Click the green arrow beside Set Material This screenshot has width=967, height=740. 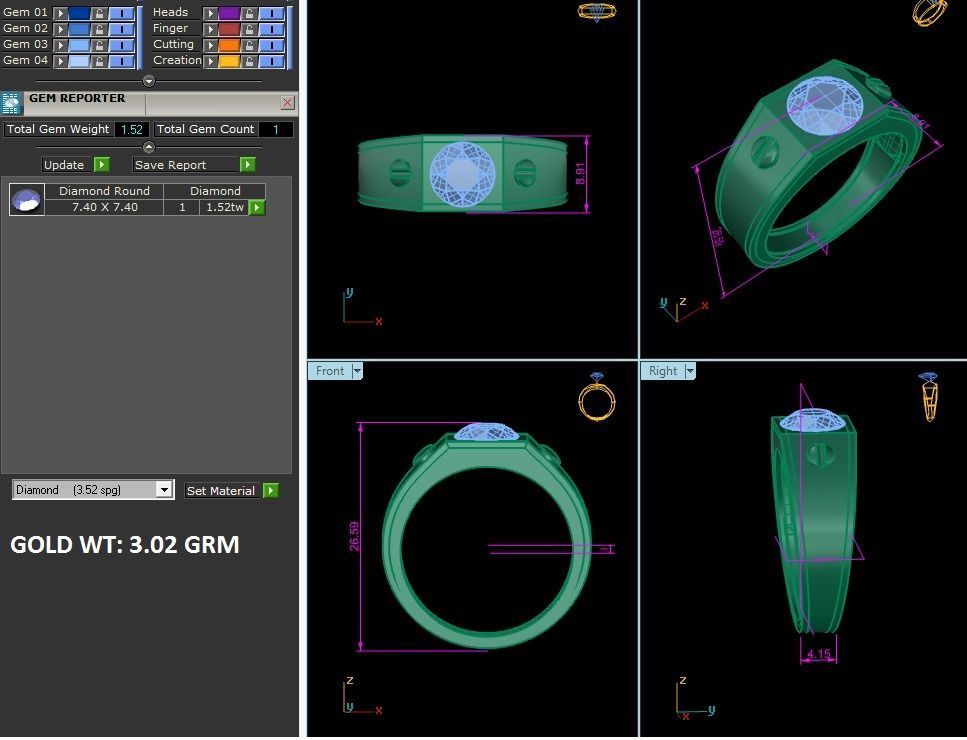click(271, 490)
